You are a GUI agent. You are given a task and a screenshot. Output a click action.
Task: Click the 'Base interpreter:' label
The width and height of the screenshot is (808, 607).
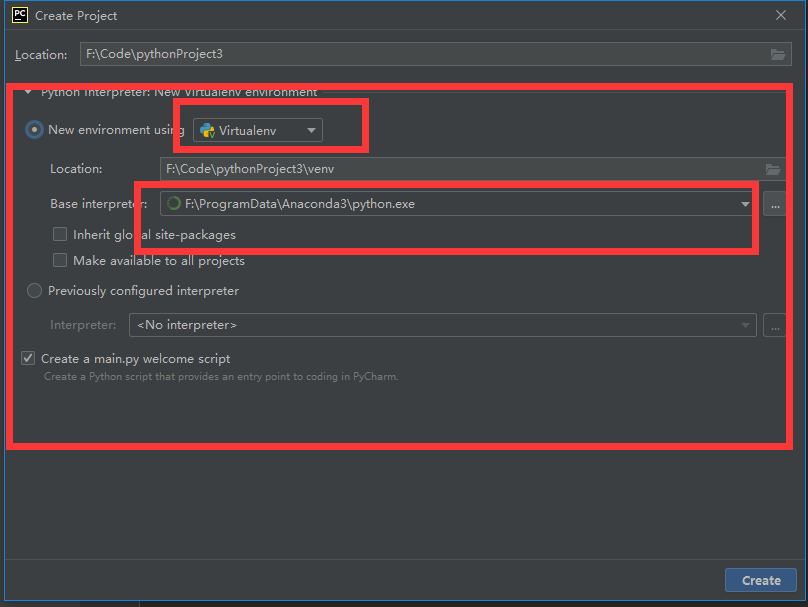98,204
